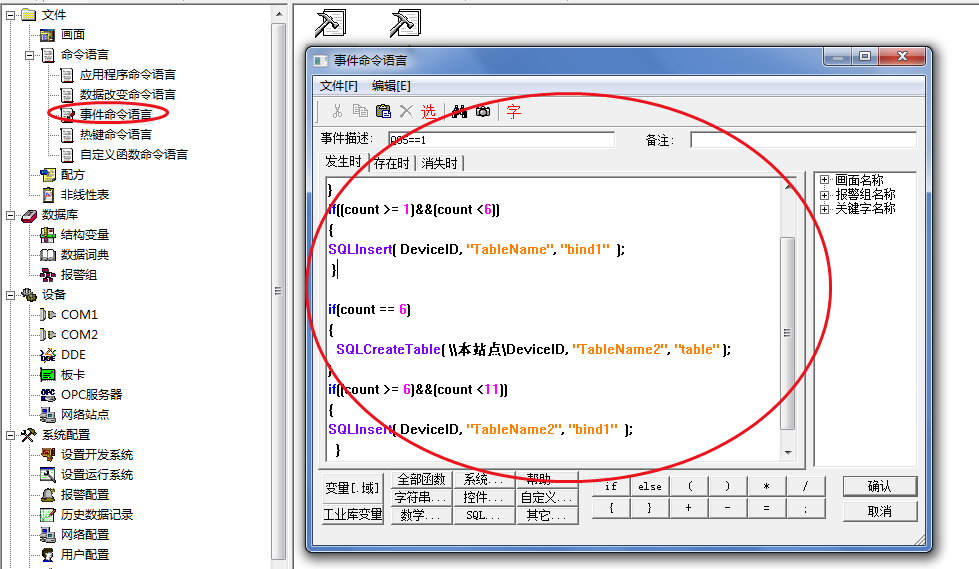Click the first hammer-on-document icon above dialog
The width and height of the screenshot is (979, 569).
coord(330,23)
